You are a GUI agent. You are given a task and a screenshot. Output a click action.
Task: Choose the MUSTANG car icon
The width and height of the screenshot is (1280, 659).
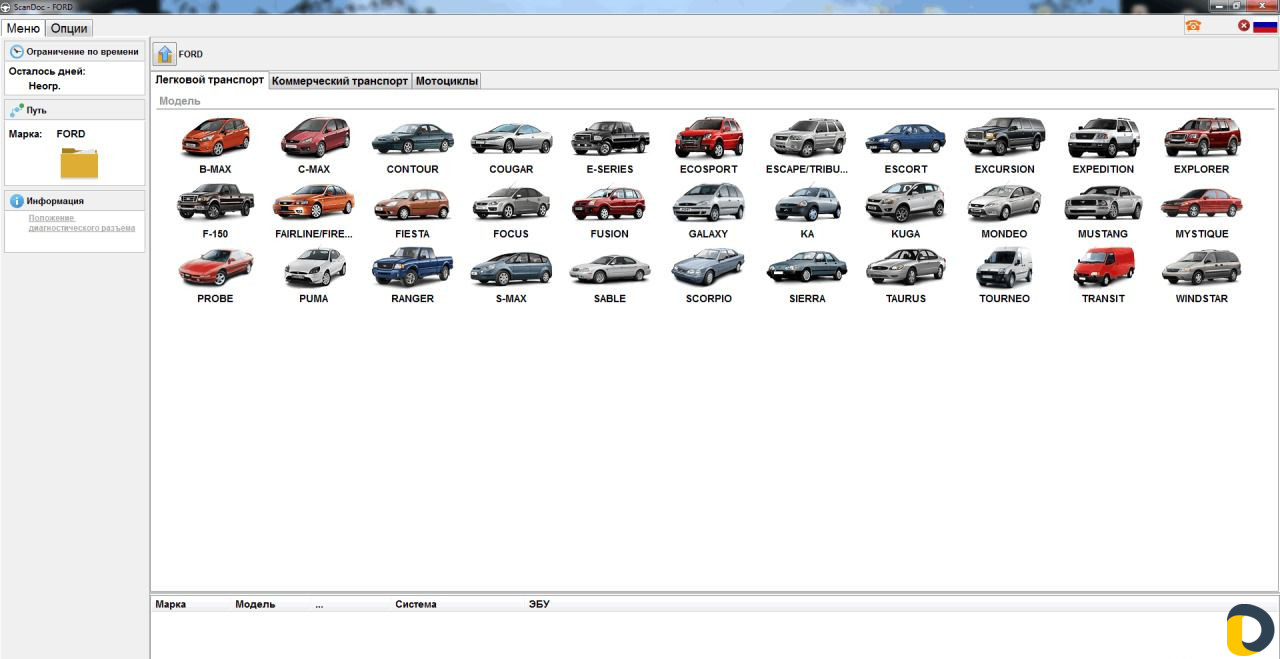tap(1103, 202)
